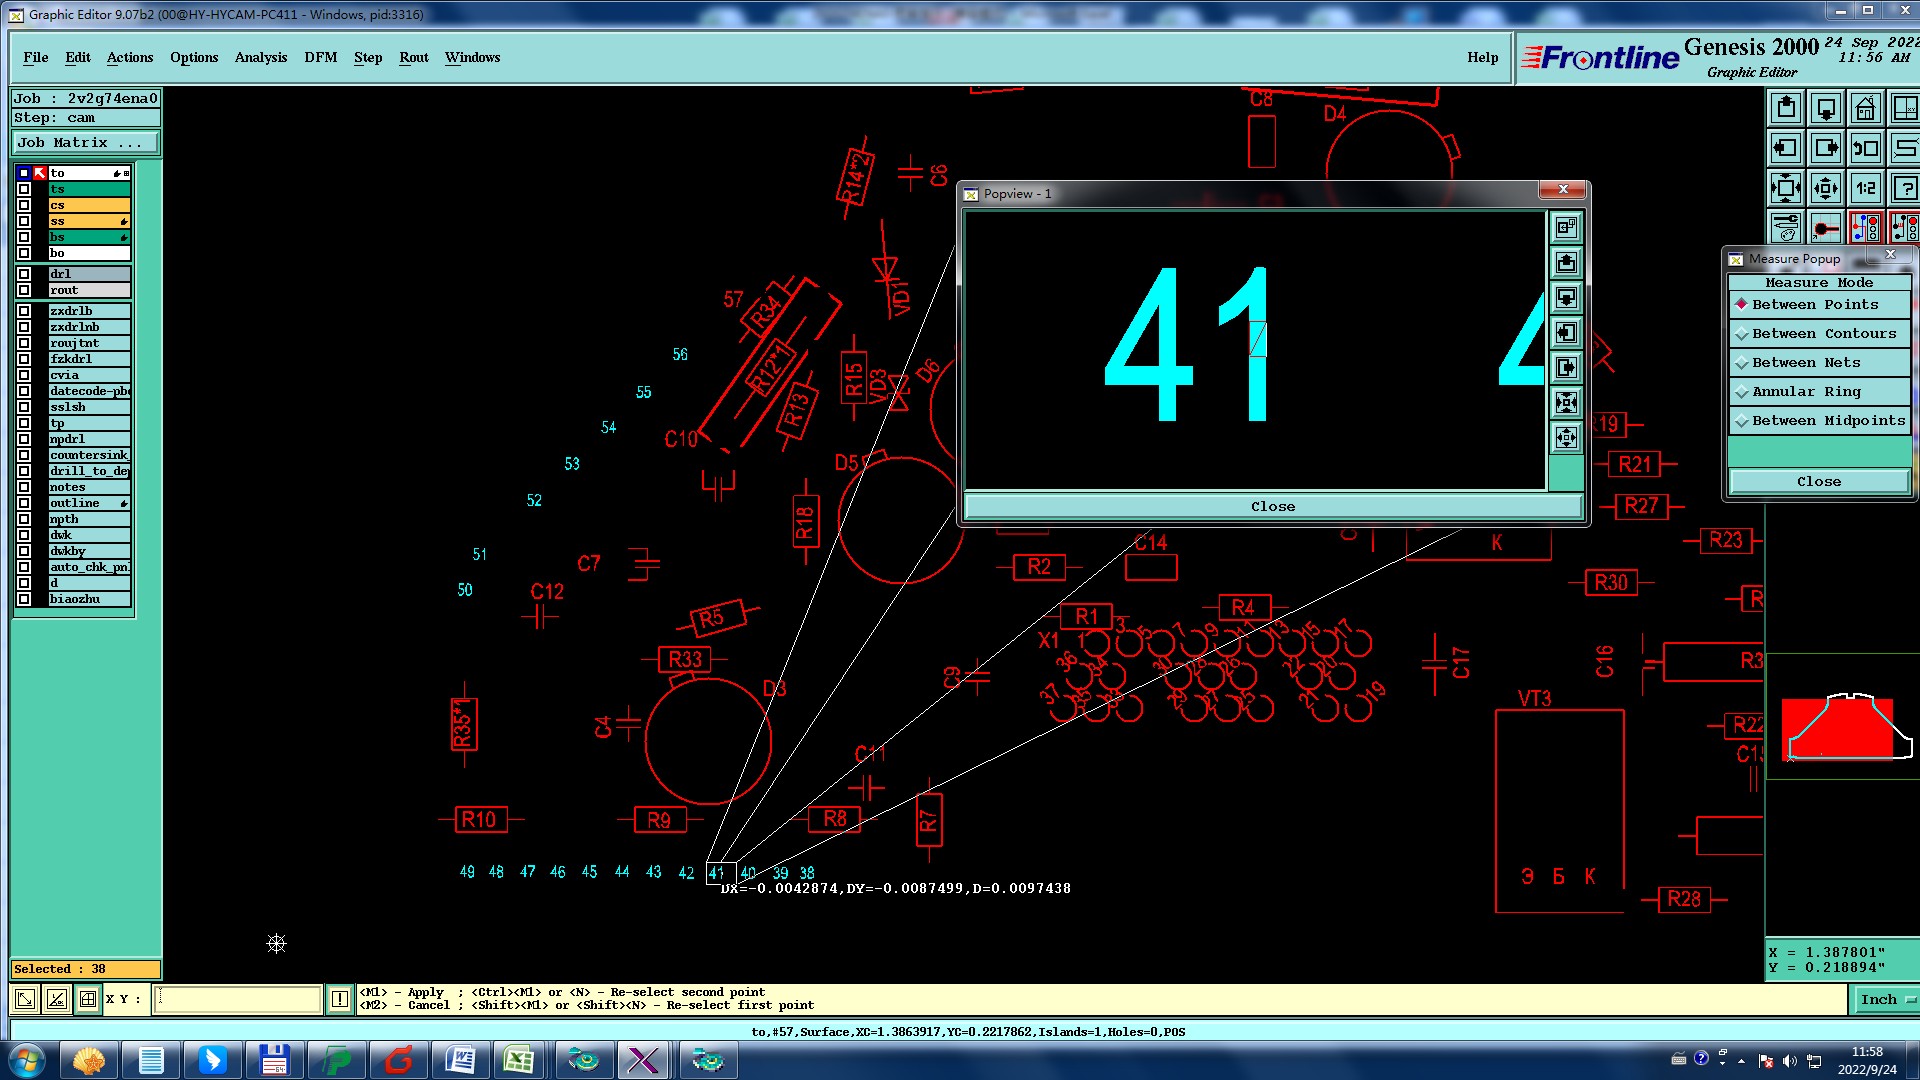Select Between Contours measure mode
The width and height of the screenshot is (1920, 1080).
[1818, 334]
